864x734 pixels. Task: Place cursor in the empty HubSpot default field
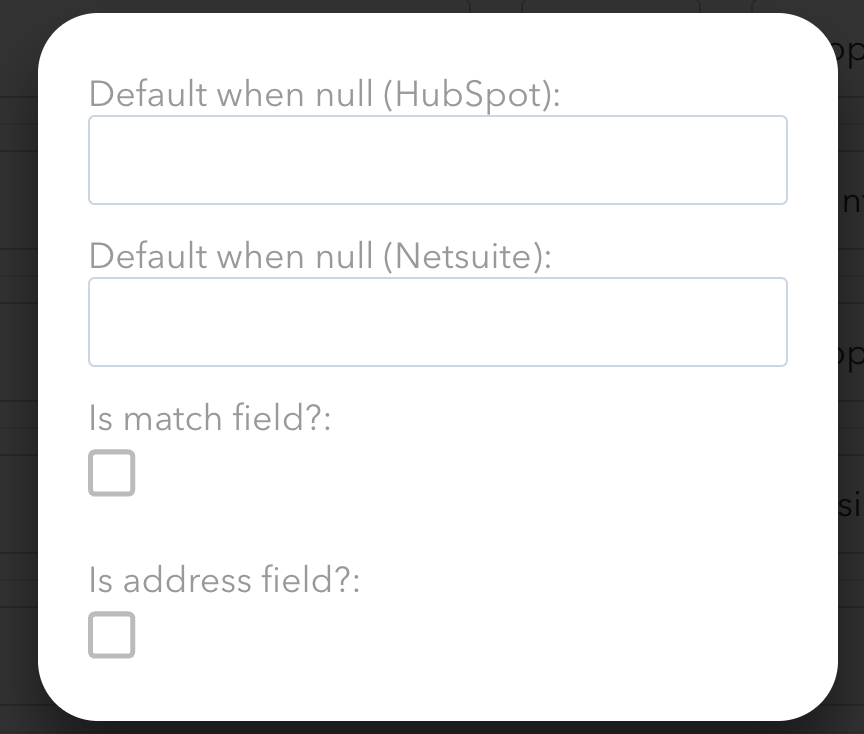point(437,160)
